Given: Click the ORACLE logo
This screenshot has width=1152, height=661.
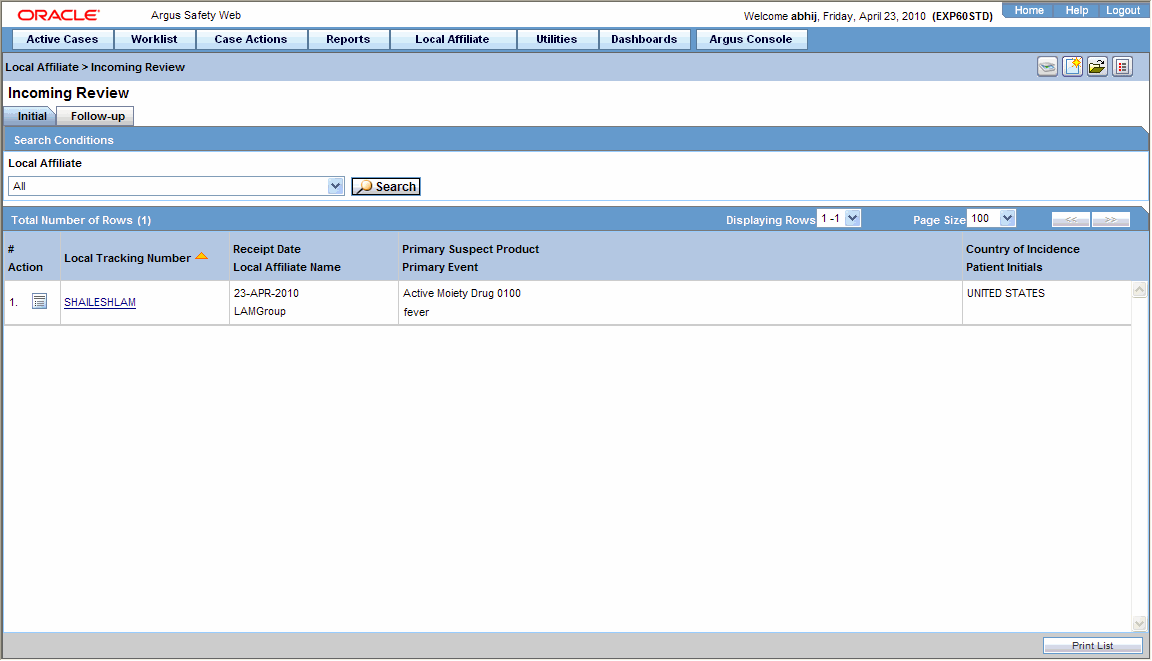Looking at the screenshot, I should (x=57, y=14).
